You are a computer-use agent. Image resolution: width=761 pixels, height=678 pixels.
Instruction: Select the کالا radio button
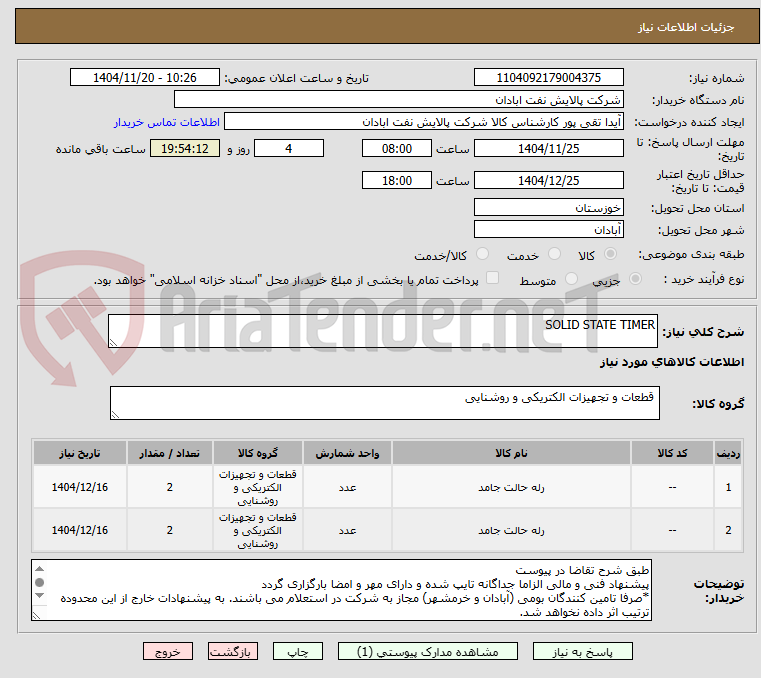611,254
